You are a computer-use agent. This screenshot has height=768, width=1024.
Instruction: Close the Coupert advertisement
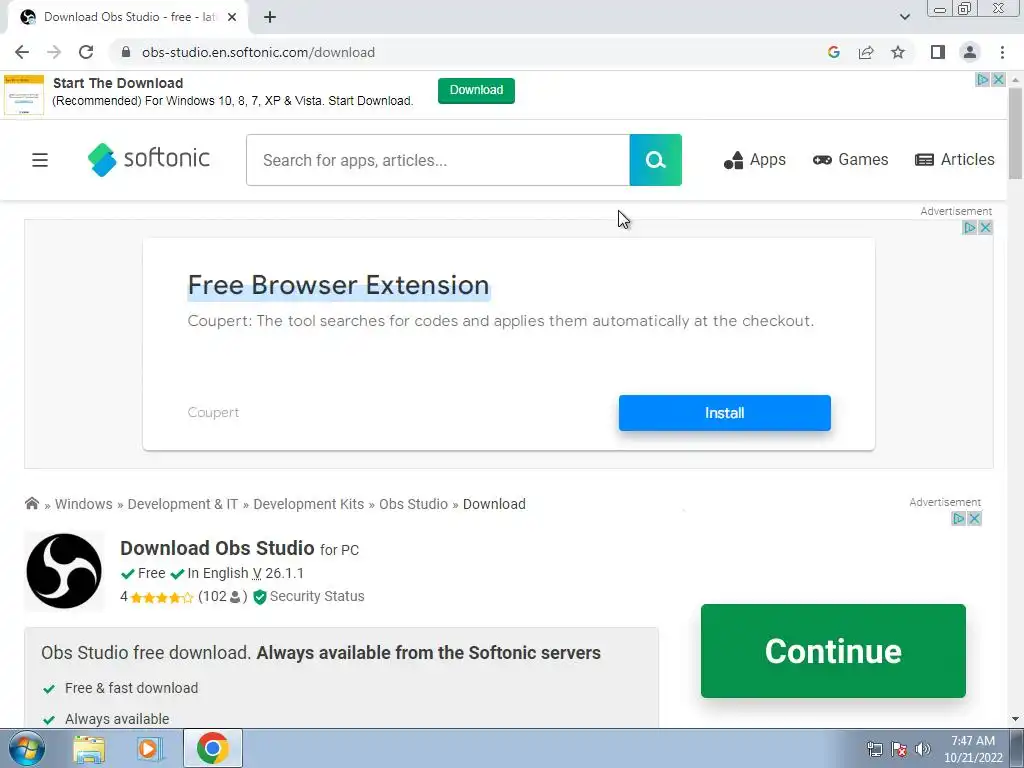pos(985,227)
